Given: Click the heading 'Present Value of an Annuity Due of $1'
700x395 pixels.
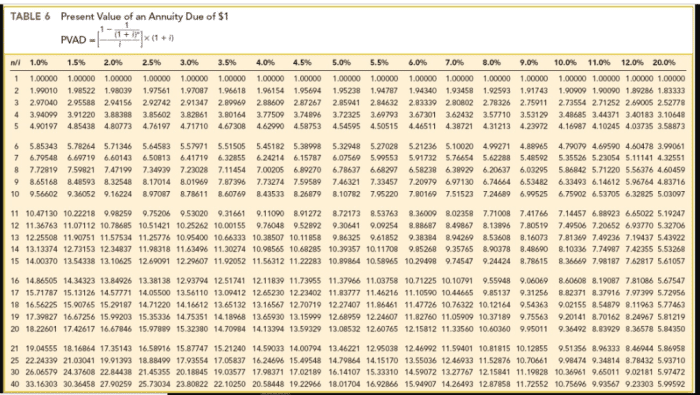Looking at the screenshot, I should [145, 17].
